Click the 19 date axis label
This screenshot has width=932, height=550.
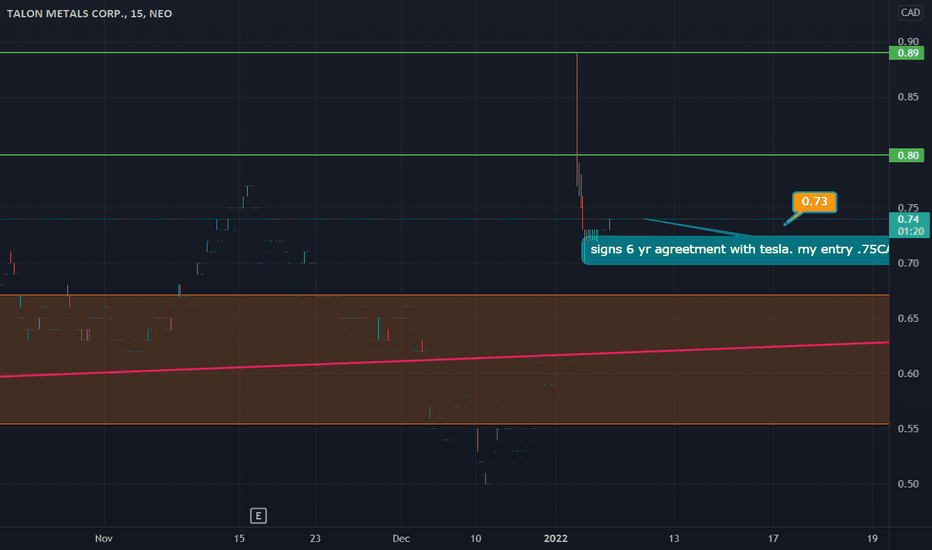pos(872,538)
